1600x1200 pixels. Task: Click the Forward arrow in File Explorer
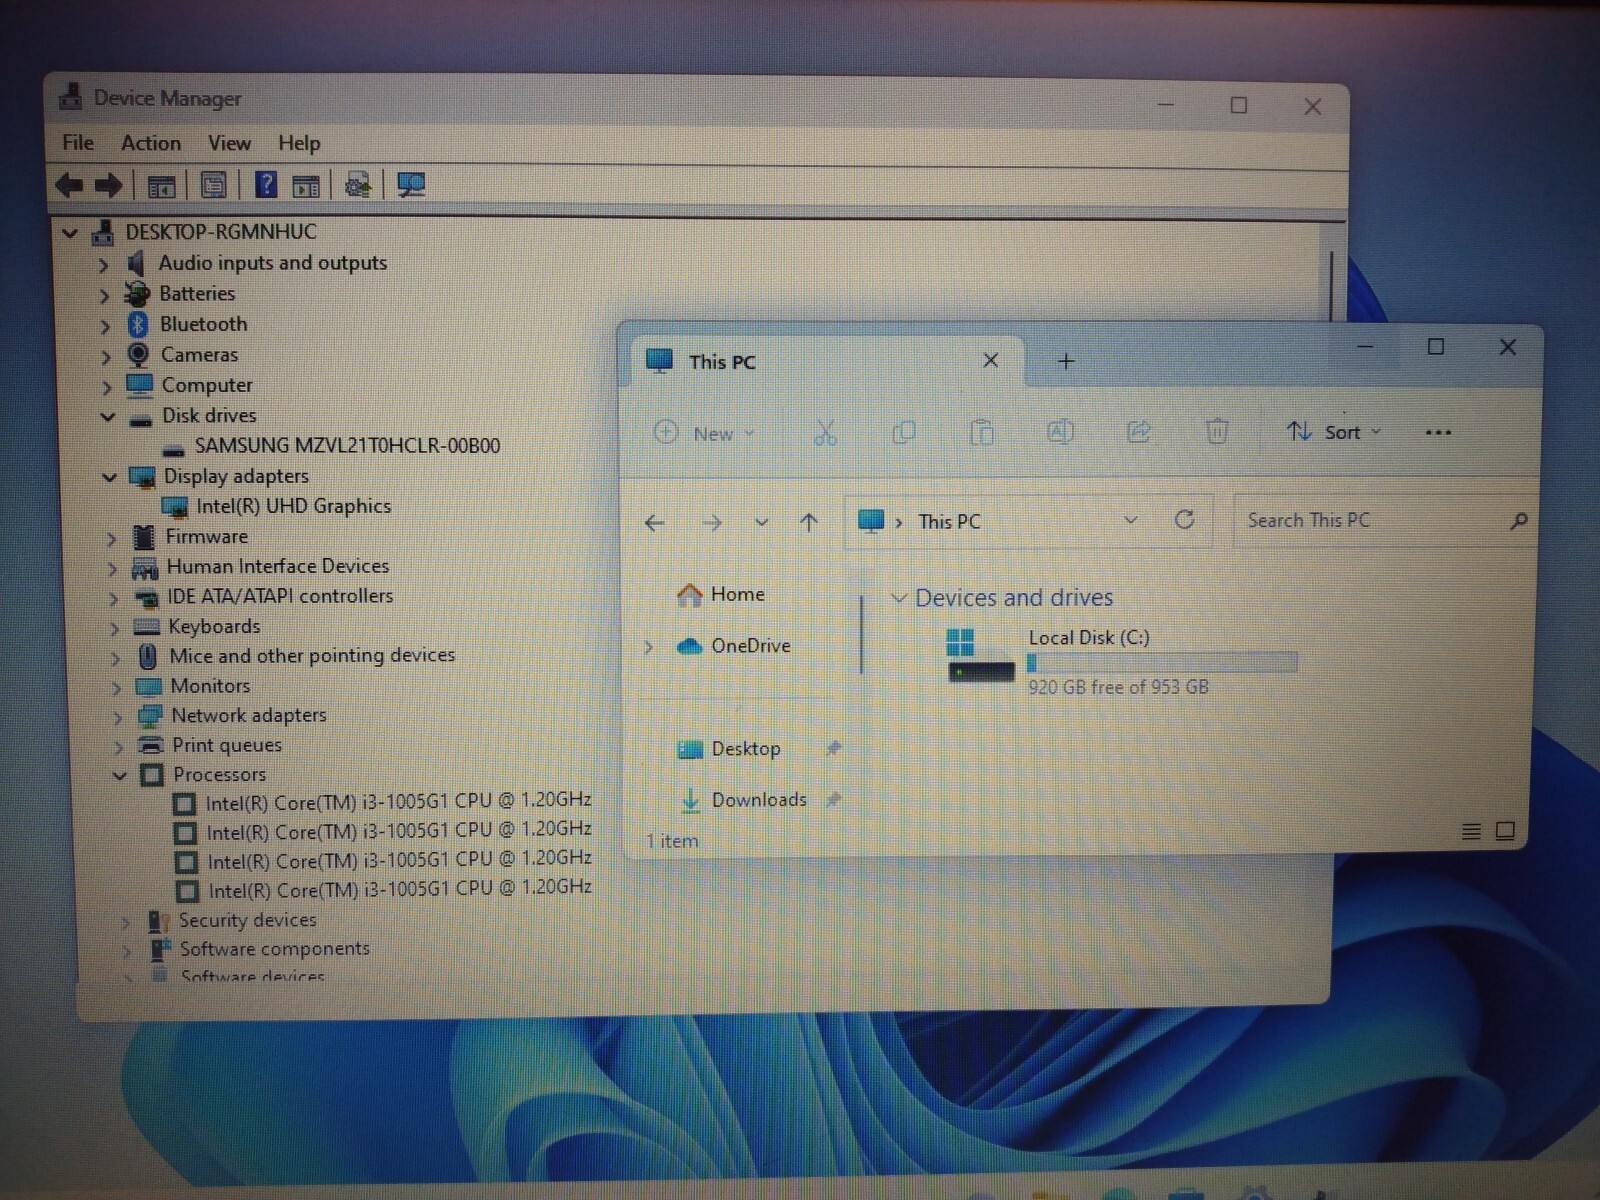click(x=712, y=522)
